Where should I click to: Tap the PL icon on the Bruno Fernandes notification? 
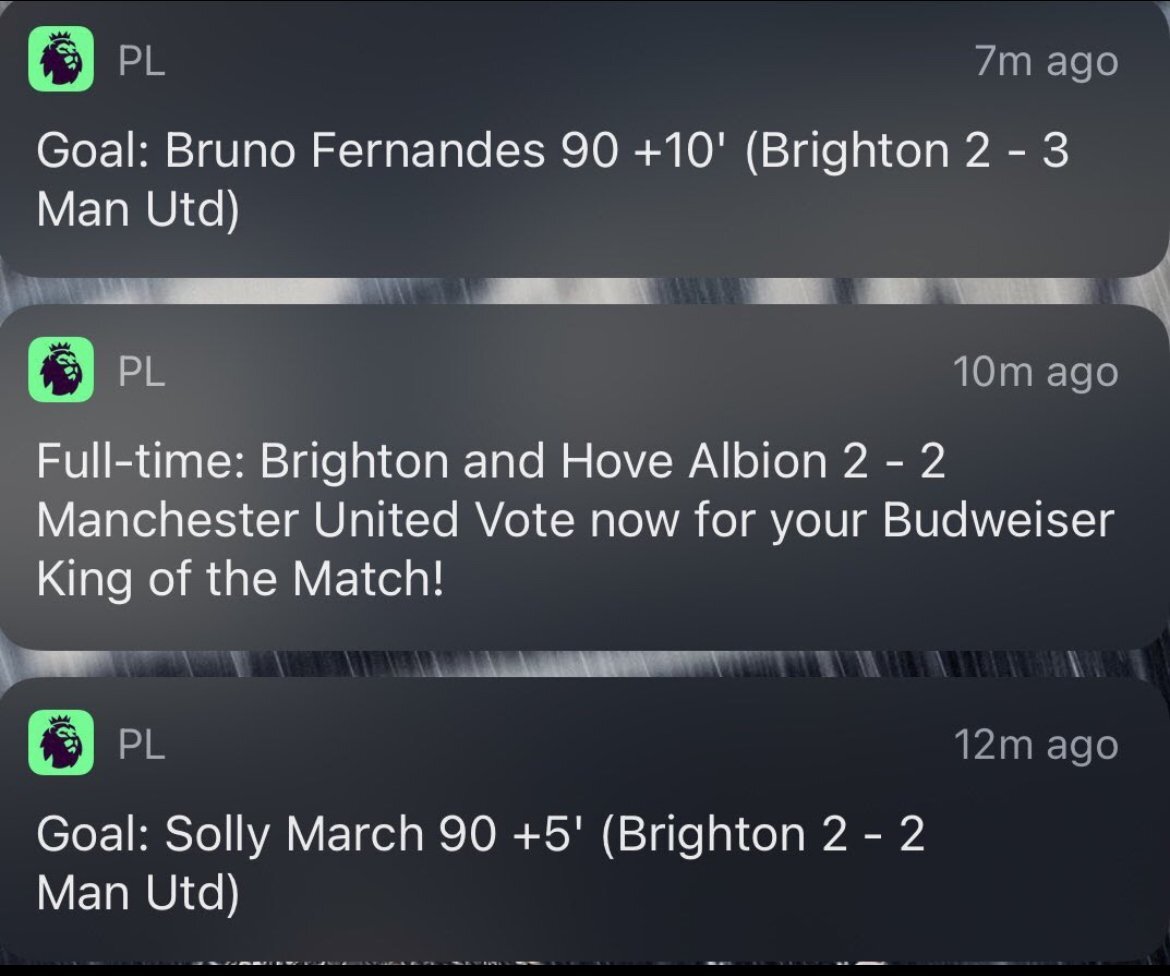coord(61,61)
